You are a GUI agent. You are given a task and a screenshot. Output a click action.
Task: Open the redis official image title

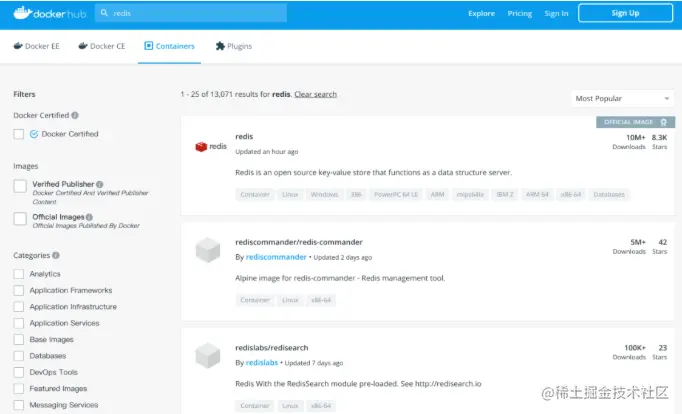tap(244, 137)
